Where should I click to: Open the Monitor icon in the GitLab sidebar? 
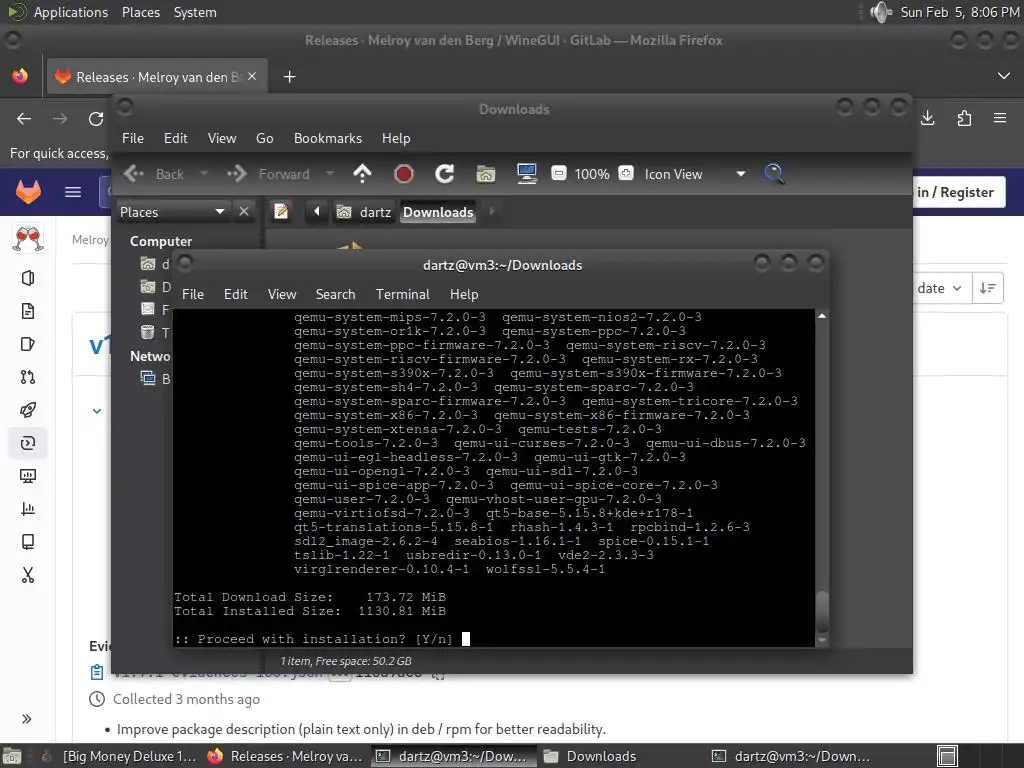pyautogui.click(x=27, y=476)
